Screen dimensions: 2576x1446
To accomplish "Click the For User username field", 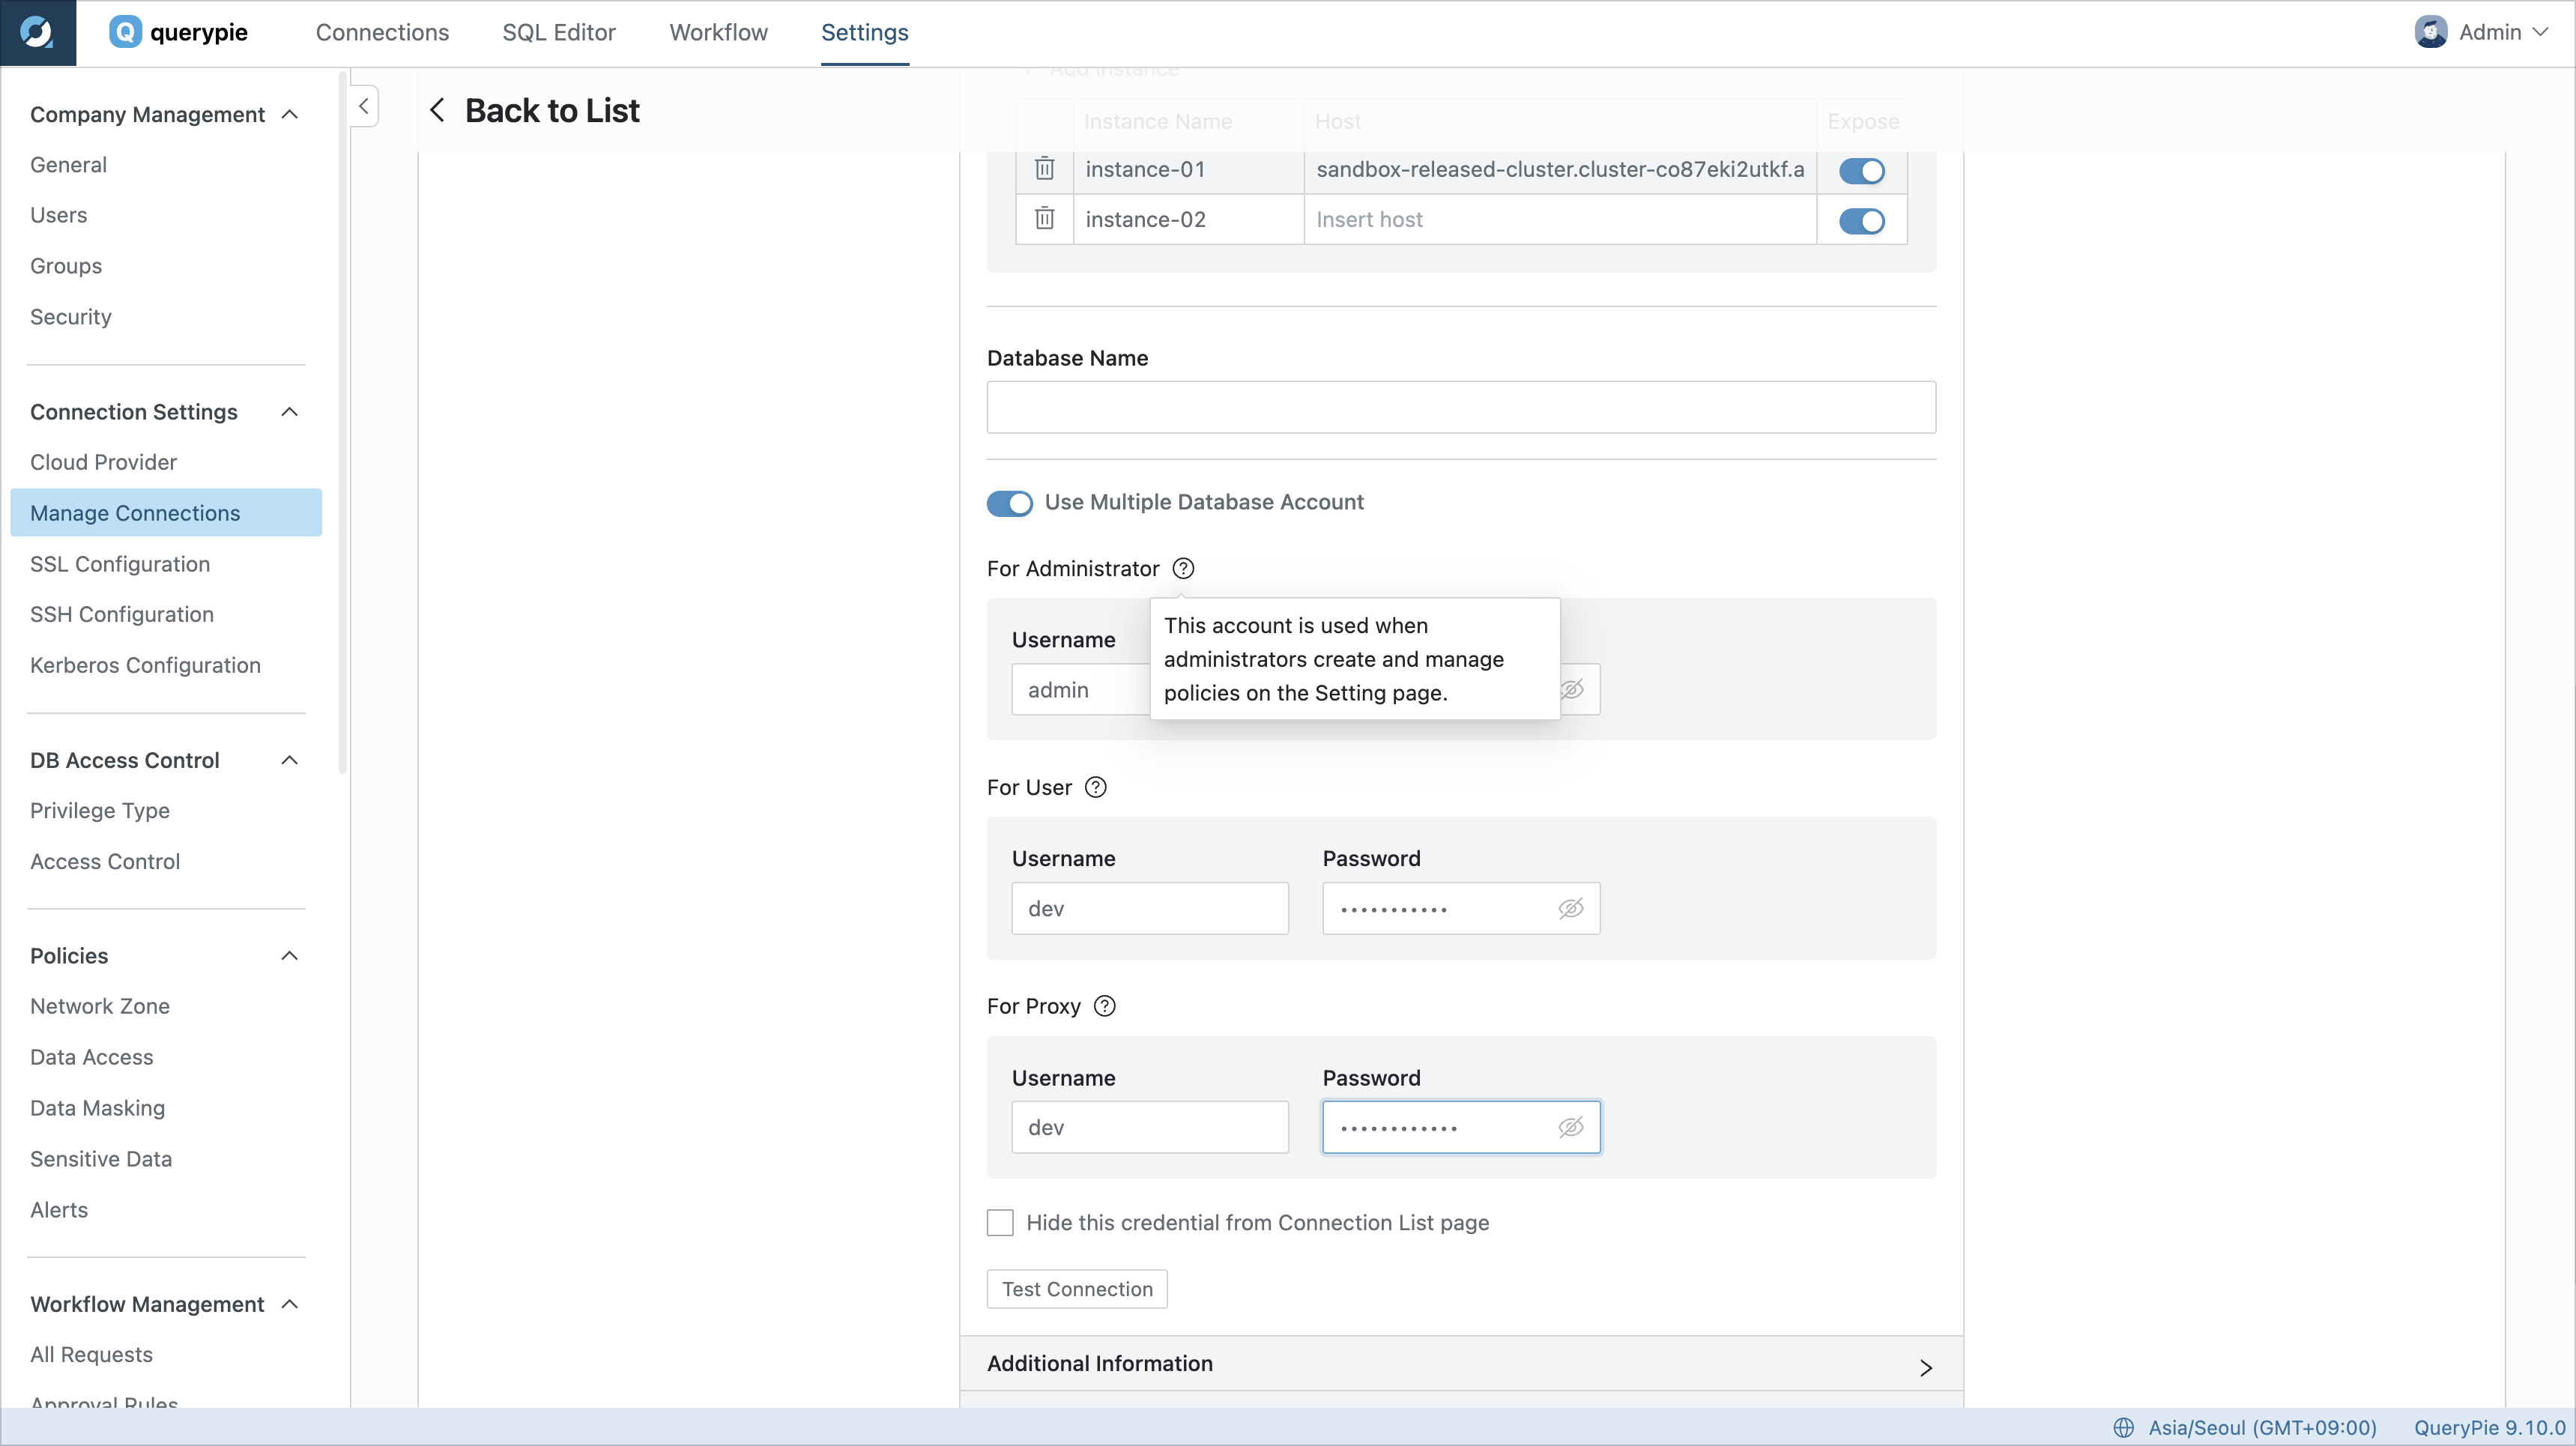I will [x=1150, y=908].
